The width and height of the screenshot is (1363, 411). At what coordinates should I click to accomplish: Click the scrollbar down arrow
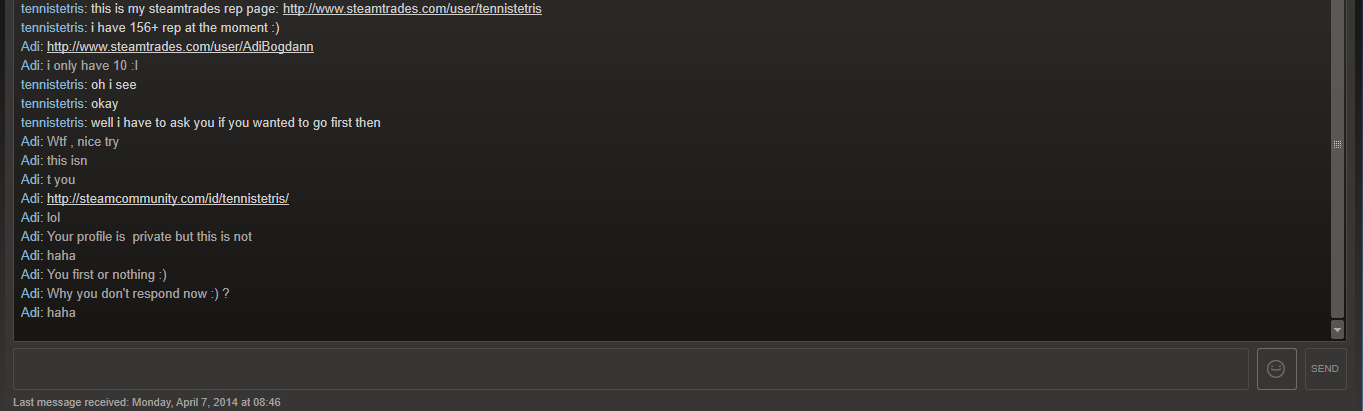pos(1338,330)
